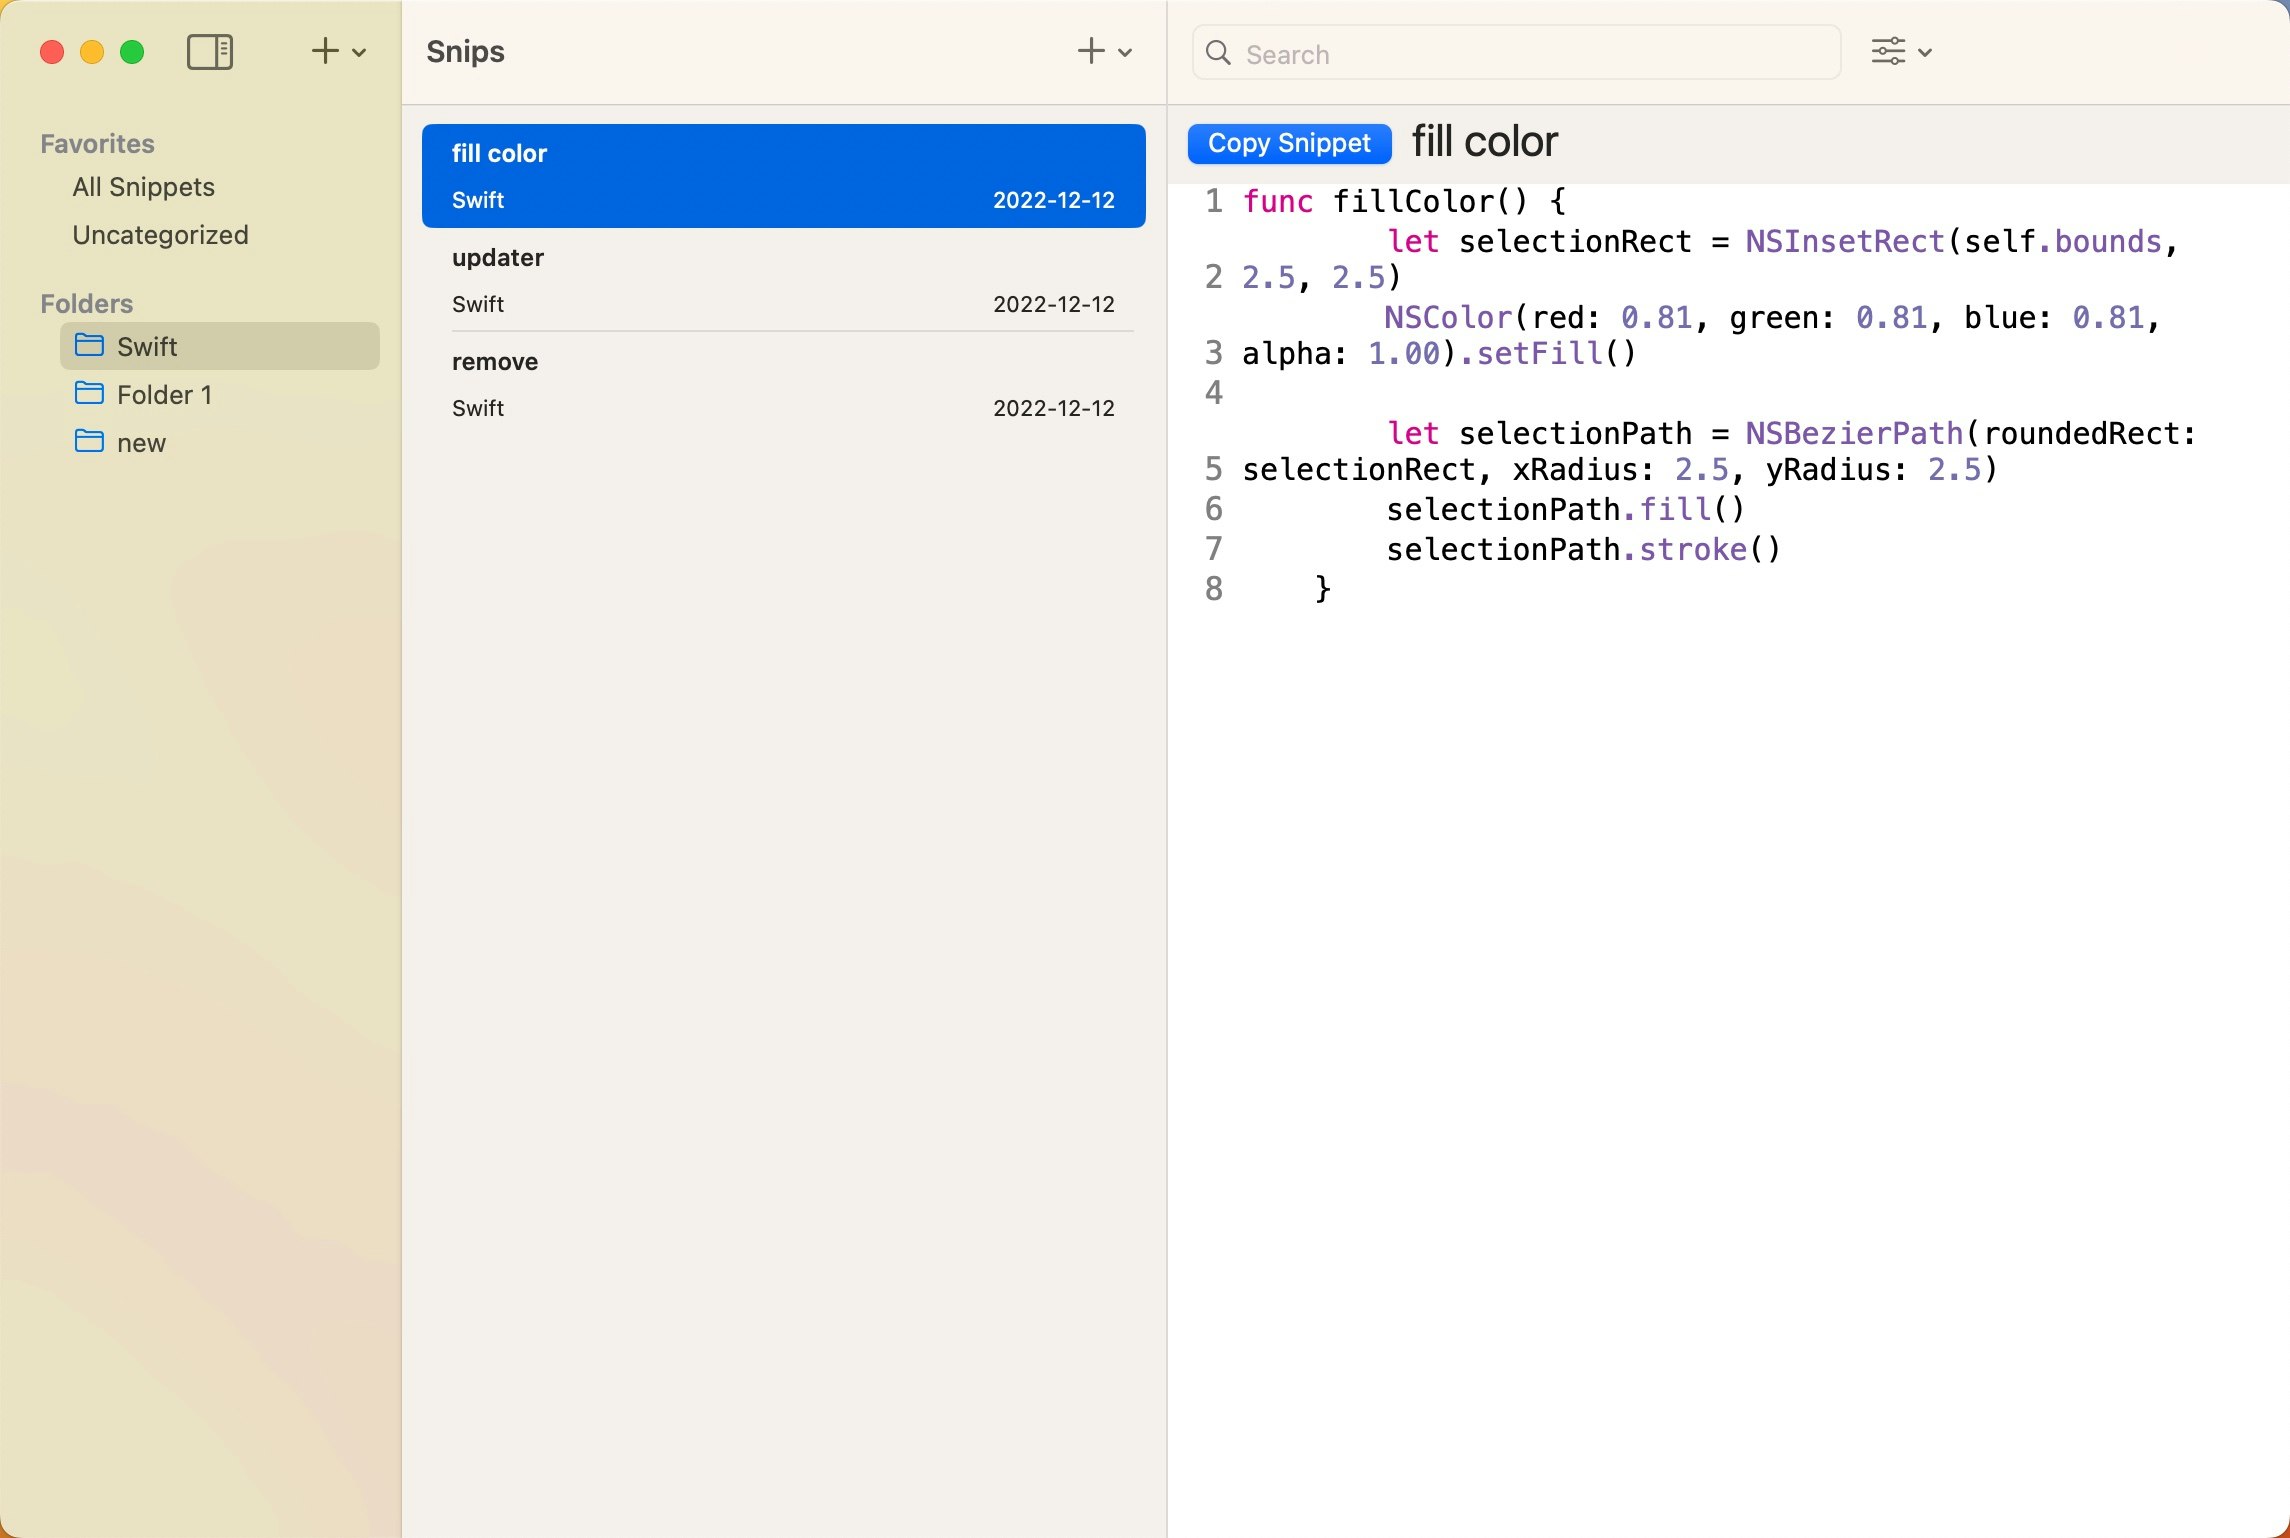
Task: Click date of remove snippet
Action: (1053, 408)
